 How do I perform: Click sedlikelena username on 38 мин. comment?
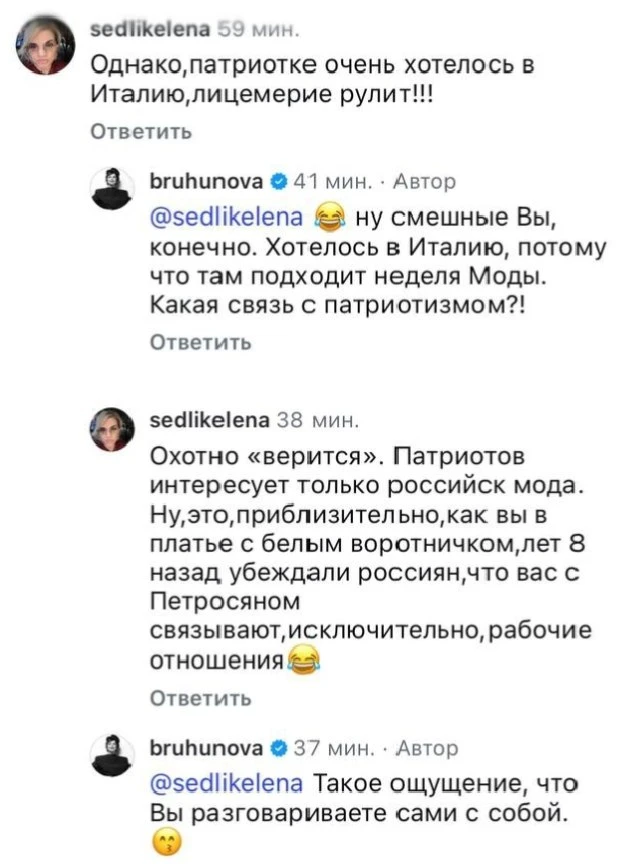(x=210, y=420)
